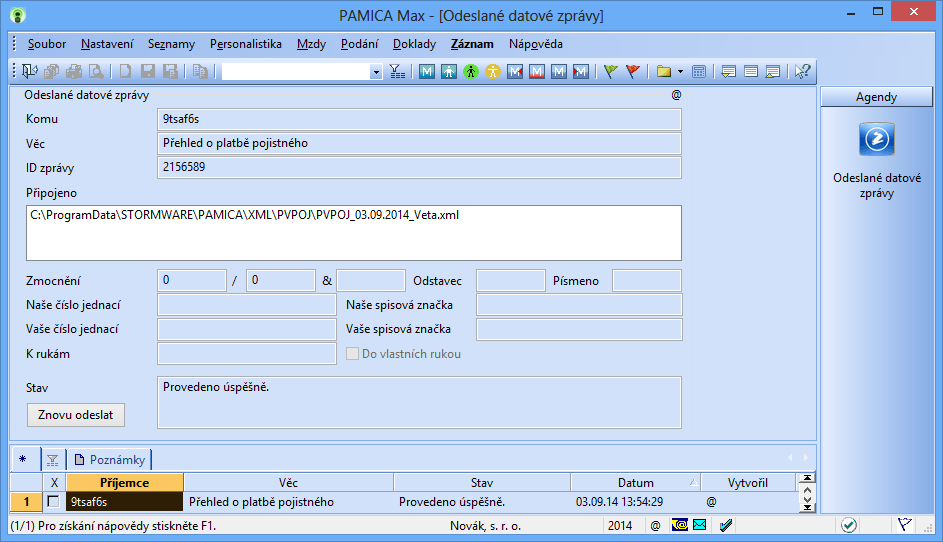Screen dimensions: 943x542
Task: Click the Agendy panel header button
Action: coord(876,97)
